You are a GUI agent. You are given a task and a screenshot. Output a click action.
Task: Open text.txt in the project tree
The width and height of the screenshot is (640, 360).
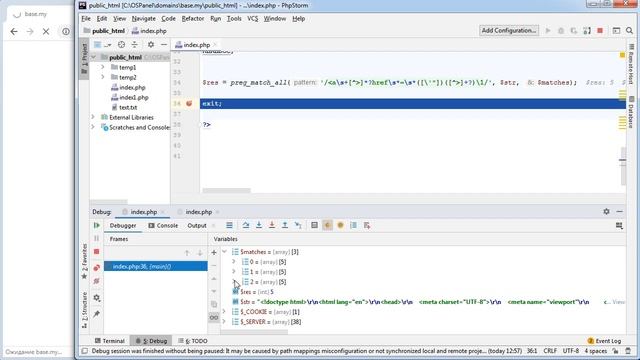[x=124, y=107]
